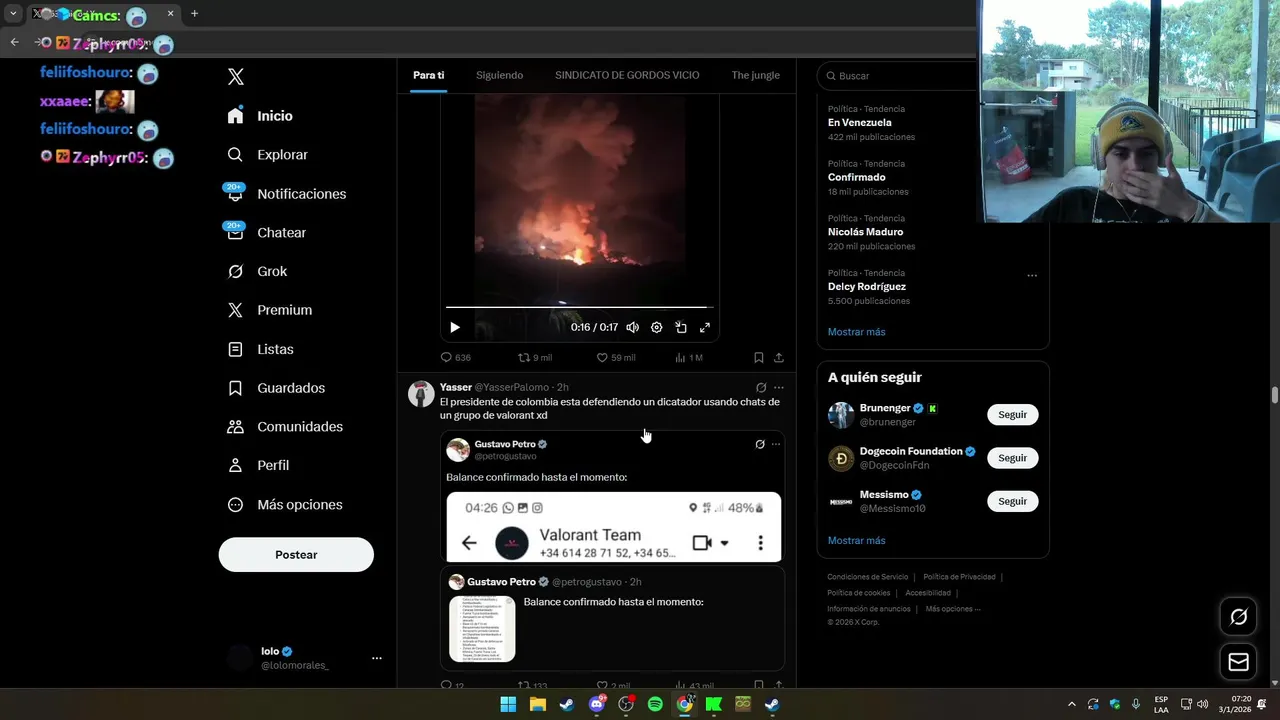Viewport: 1280px width, 720px height.
Task: Expand Más opciones in the sidebar
Action: [x=285, y=505]
